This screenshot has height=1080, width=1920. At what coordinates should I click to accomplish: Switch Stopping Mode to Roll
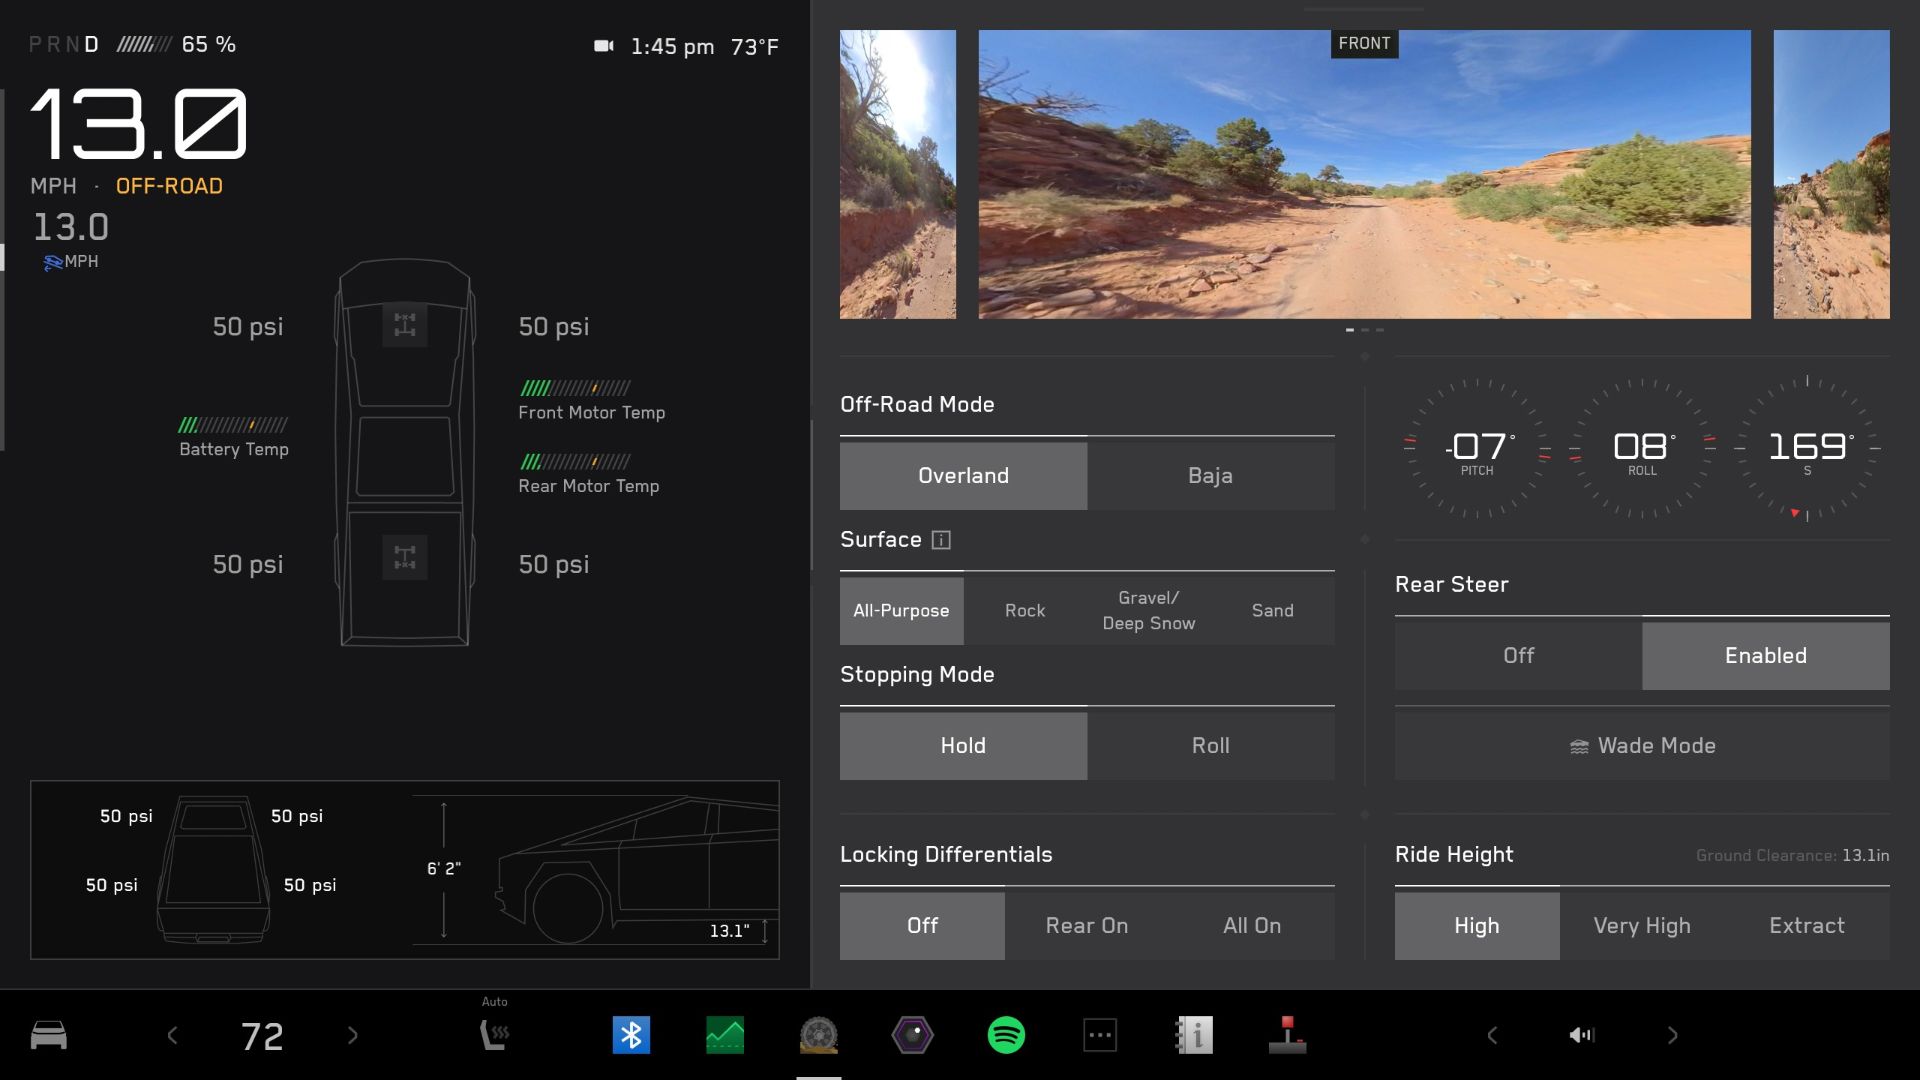[1209, 745]
